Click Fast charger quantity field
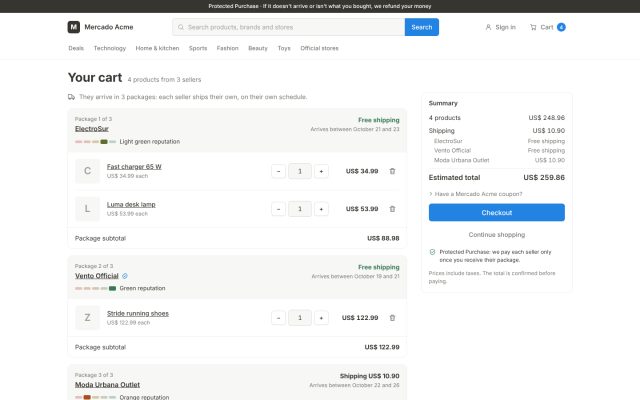 click(300, 171)
